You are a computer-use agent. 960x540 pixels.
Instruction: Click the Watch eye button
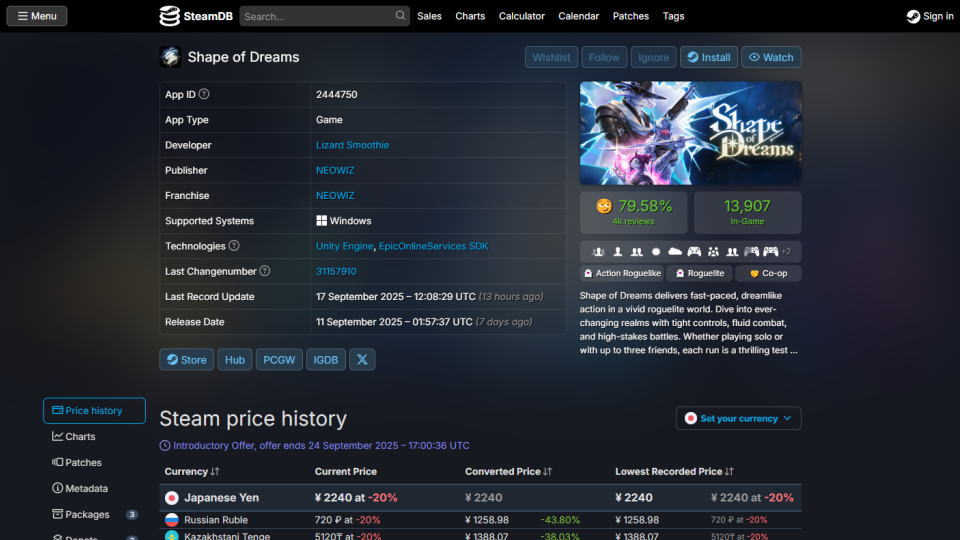pyautogui.click(x=771, y=57)
